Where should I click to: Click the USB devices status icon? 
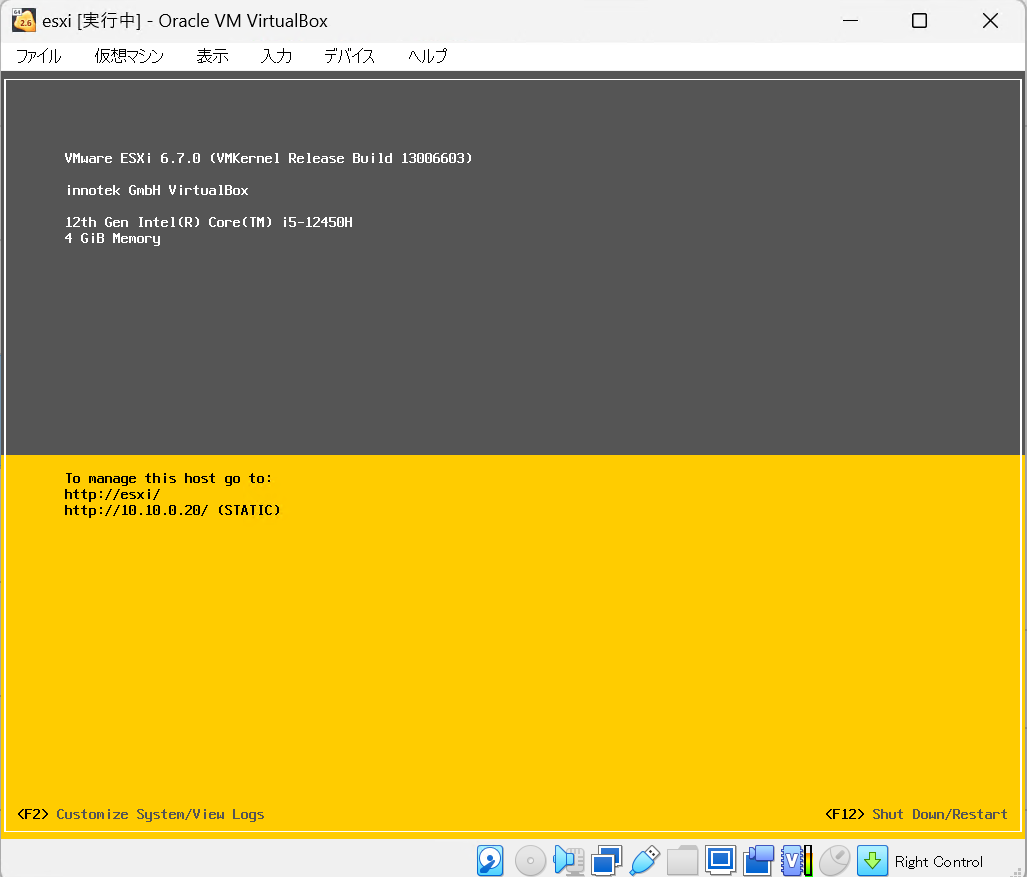pos(644,861)
